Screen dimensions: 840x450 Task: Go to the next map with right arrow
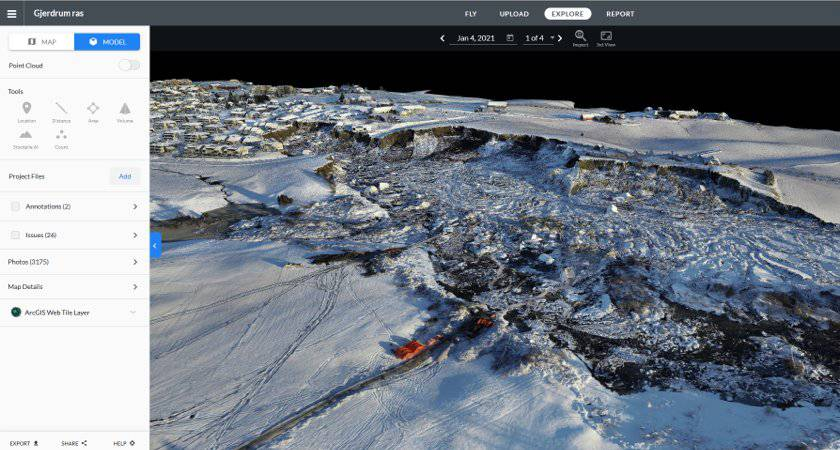coord(560,38)
